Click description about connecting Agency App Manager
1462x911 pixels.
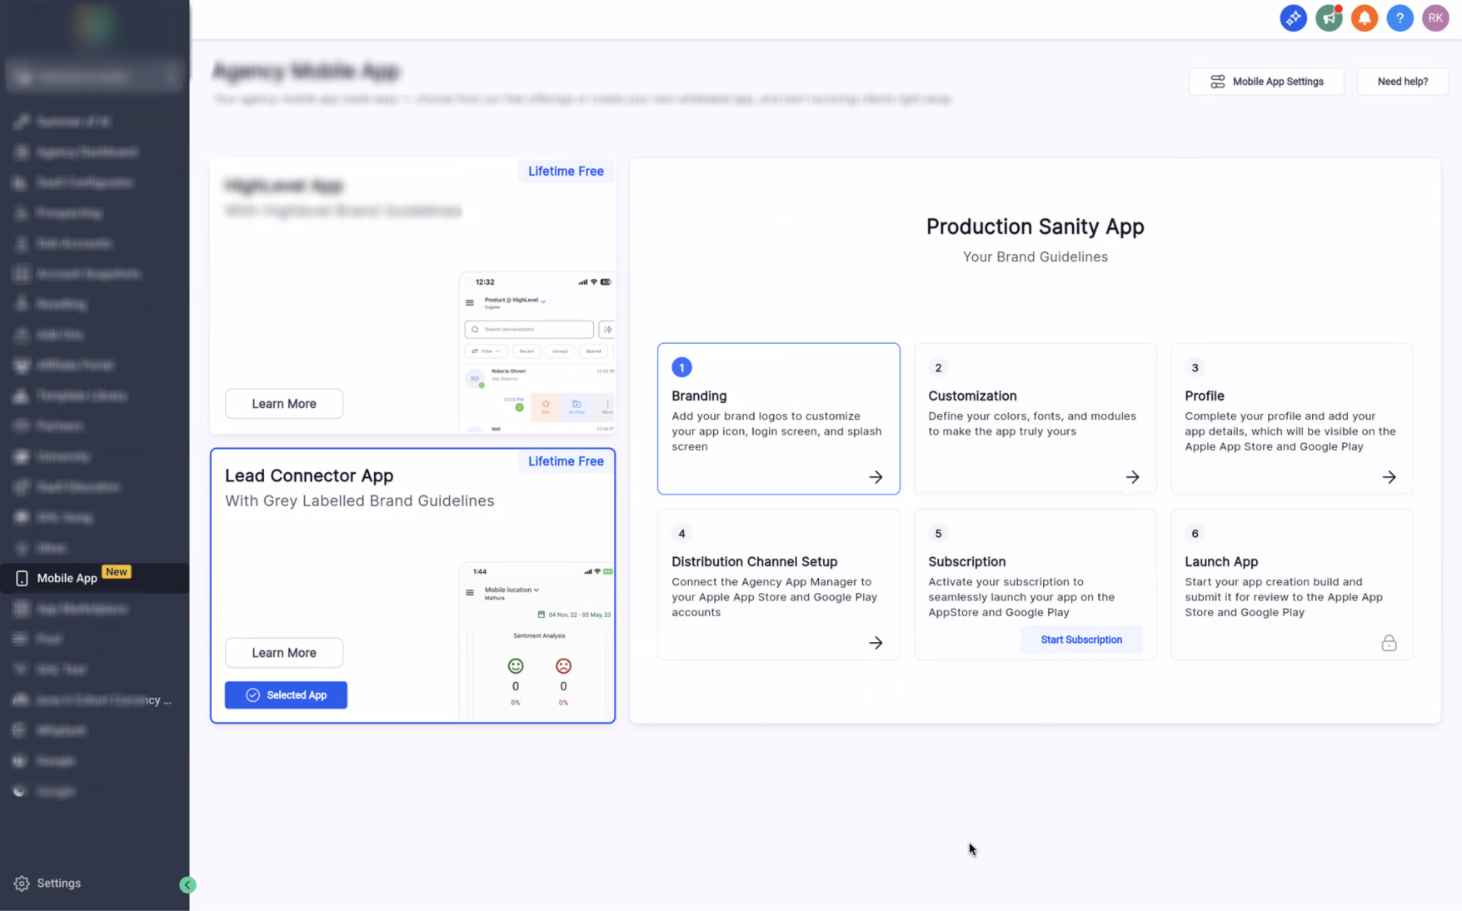pyautogui.click(x=774, y=597)
